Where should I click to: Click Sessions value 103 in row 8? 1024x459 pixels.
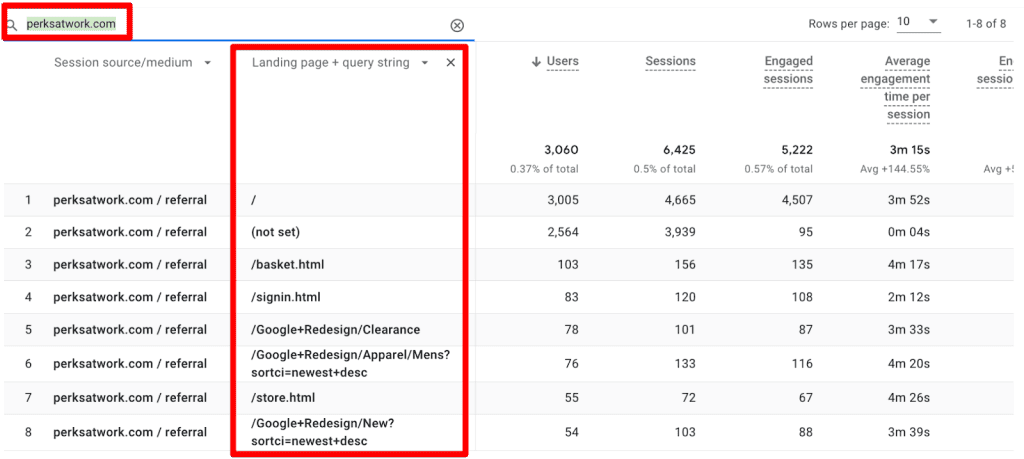(685, 432)
